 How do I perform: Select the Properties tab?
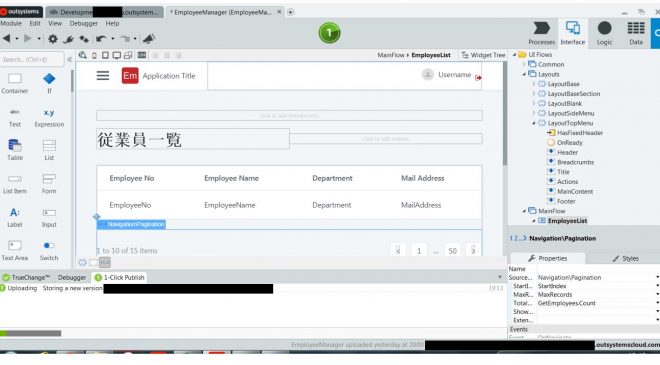click(x=548, y=258)
